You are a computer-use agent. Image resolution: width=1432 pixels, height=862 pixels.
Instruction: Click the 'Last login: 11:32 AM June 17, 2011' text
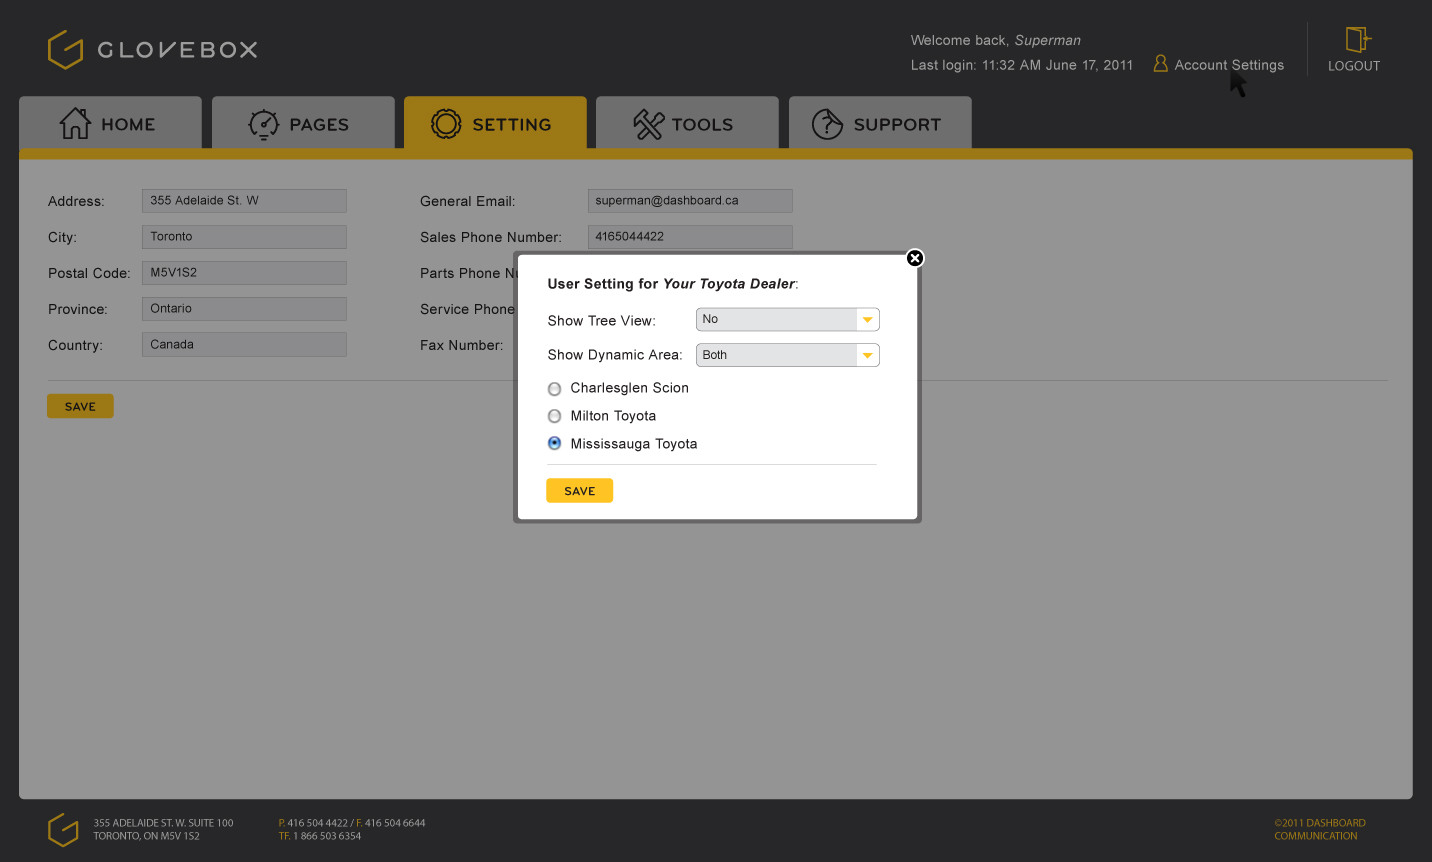click(1022, 65)
